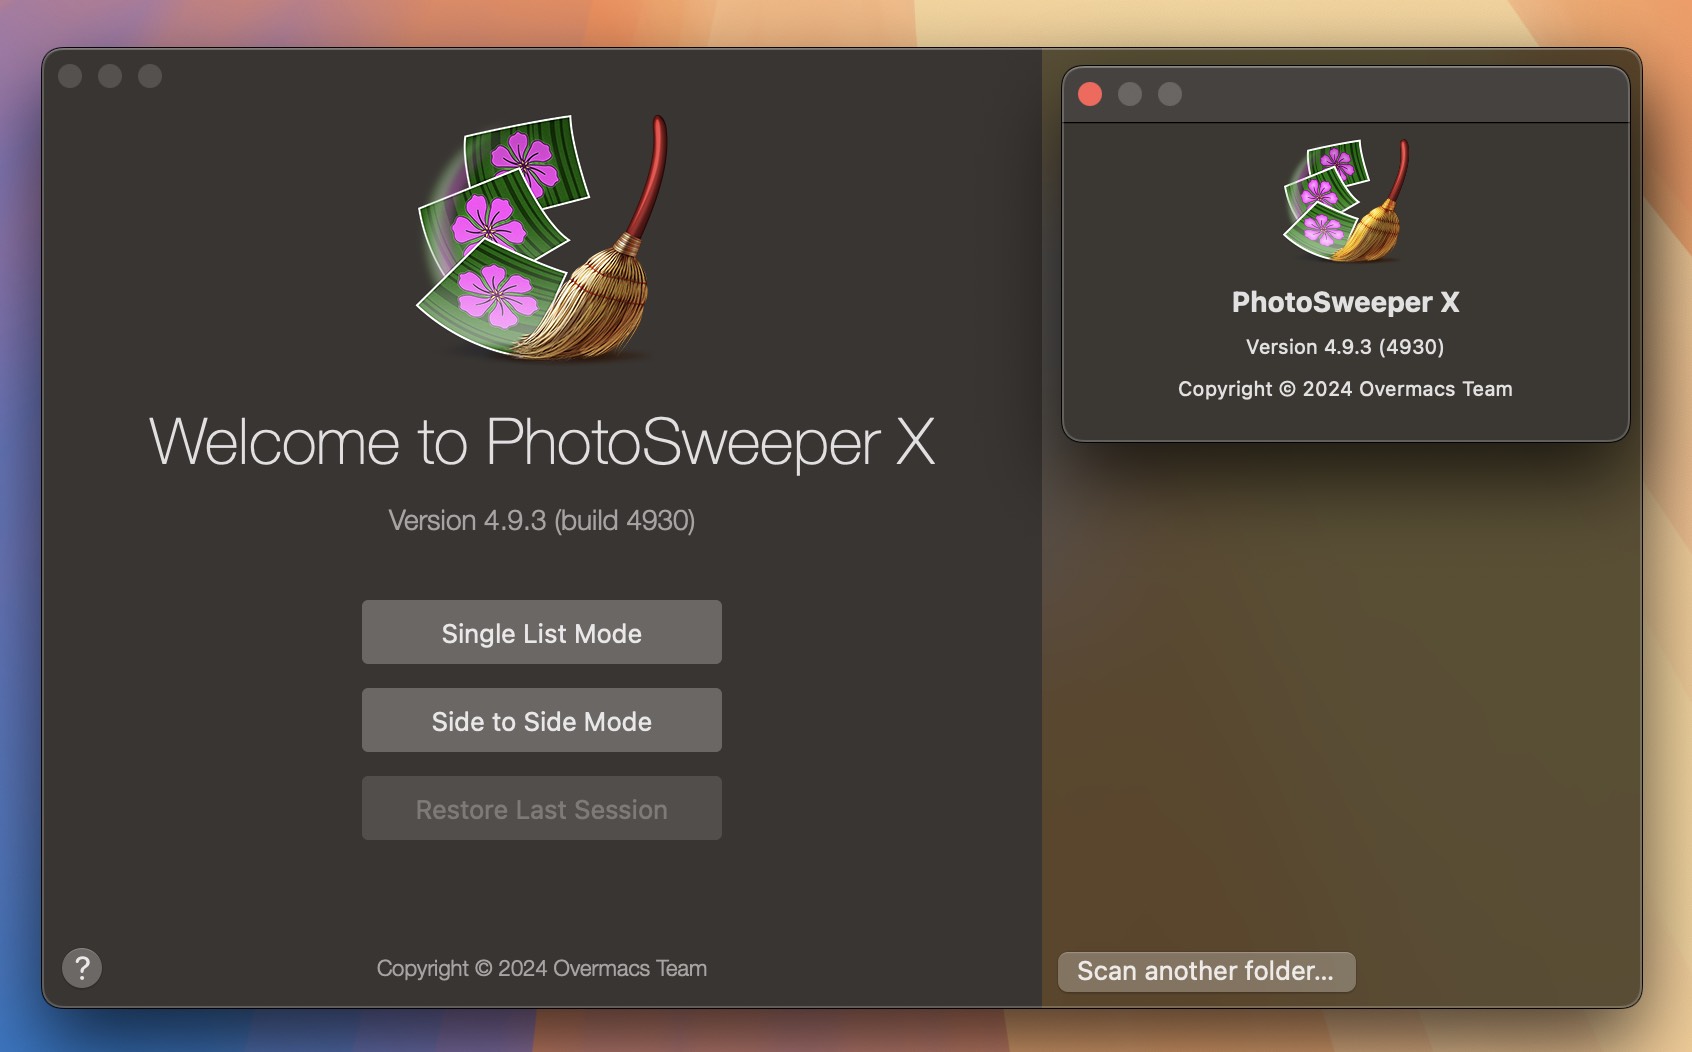Click the Welcome window's gray close button

(70, 76)
